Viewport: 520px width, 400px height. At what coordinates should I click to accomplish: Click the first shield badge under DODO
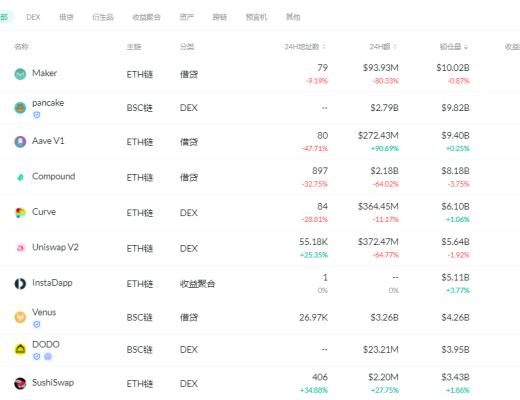pyautogui.click(x=37, y=357)
